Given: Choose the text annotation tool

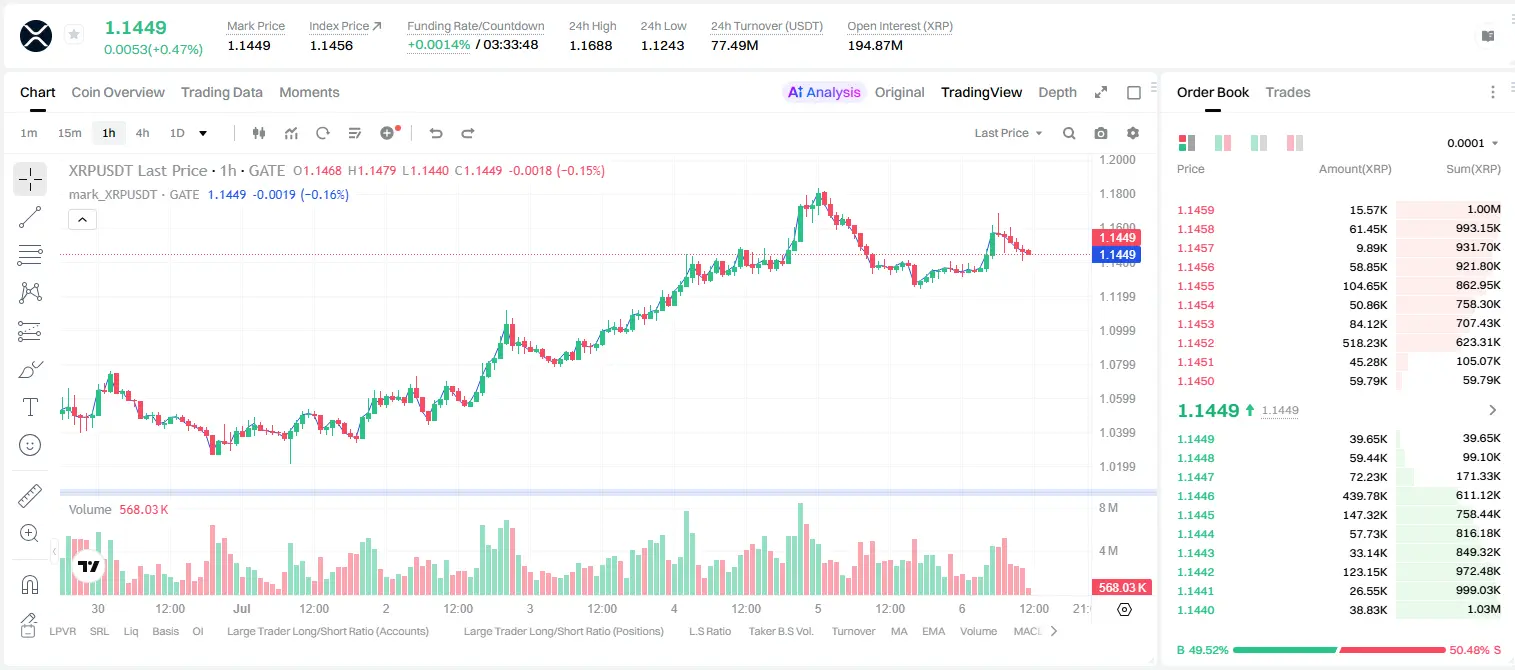Looking at the screenshot, I should click(x=30, y=407).
